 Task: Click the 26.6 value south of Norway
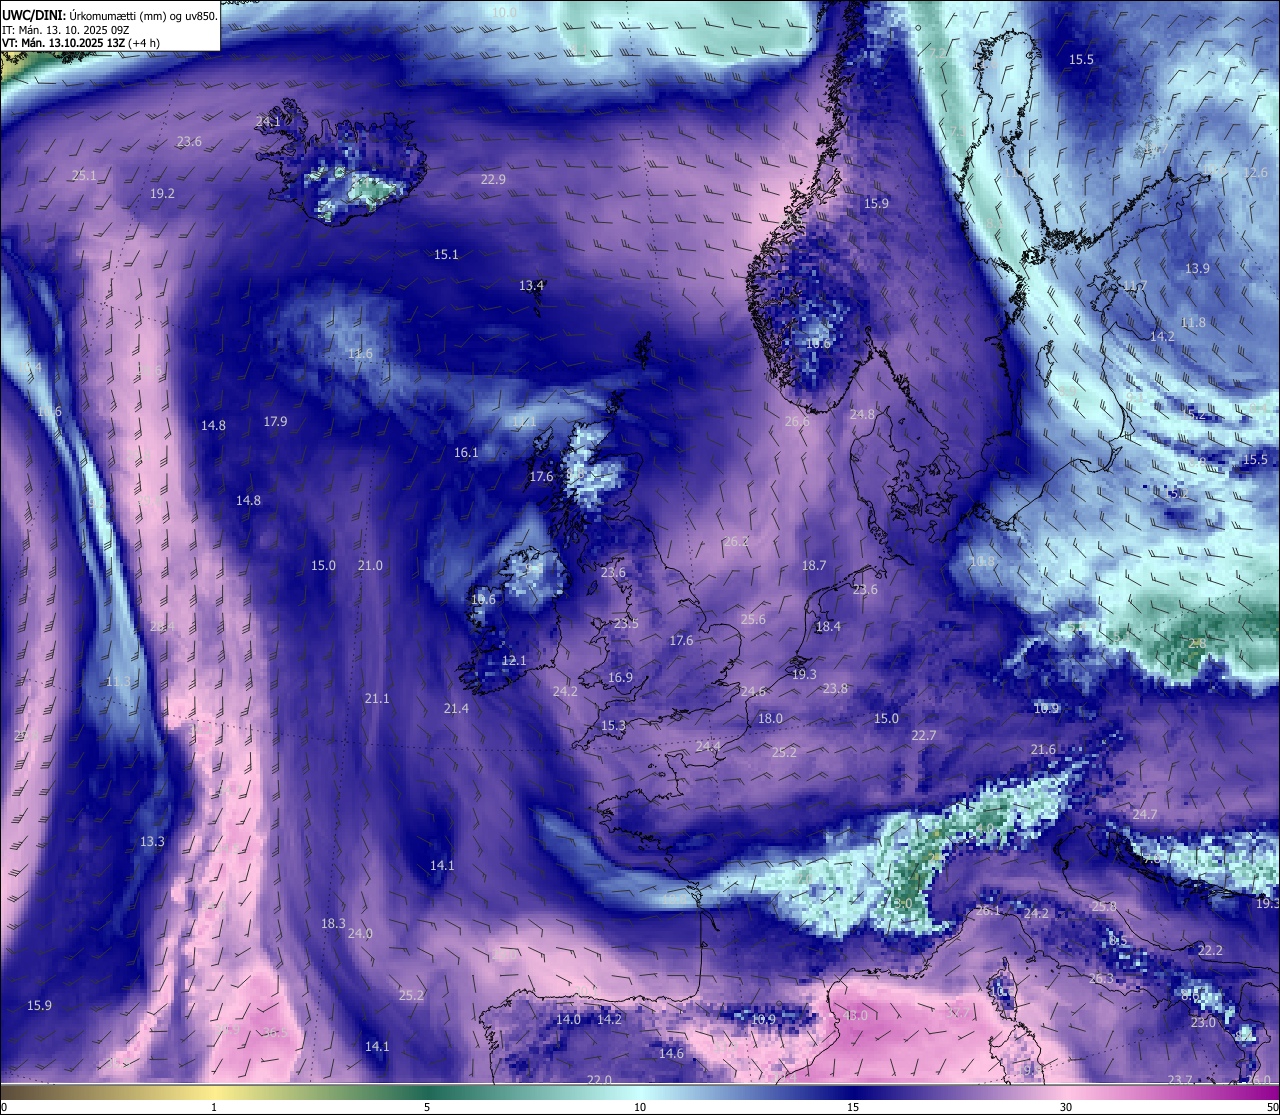pyautogui.click(x=797, y=422)
